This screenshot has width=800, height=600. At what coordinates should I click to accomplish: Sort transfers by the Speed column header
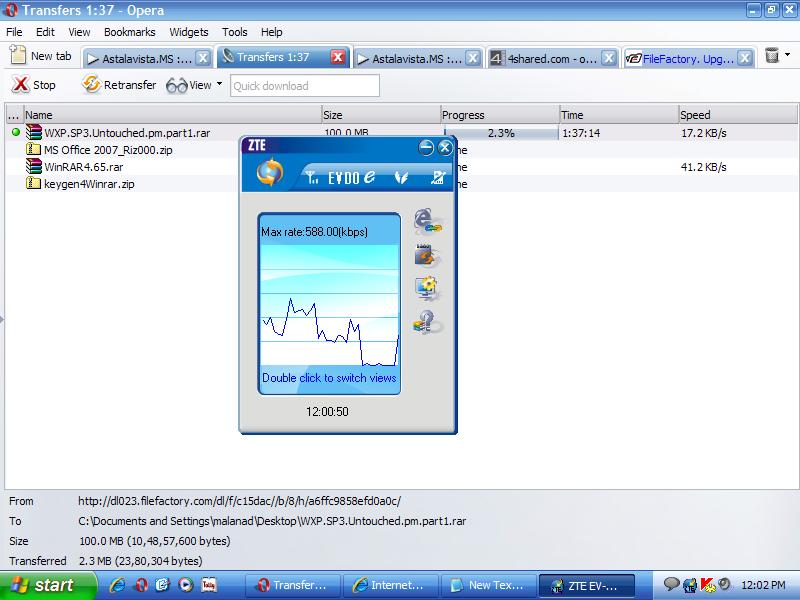pyautogui.click(x=738, y=115)
